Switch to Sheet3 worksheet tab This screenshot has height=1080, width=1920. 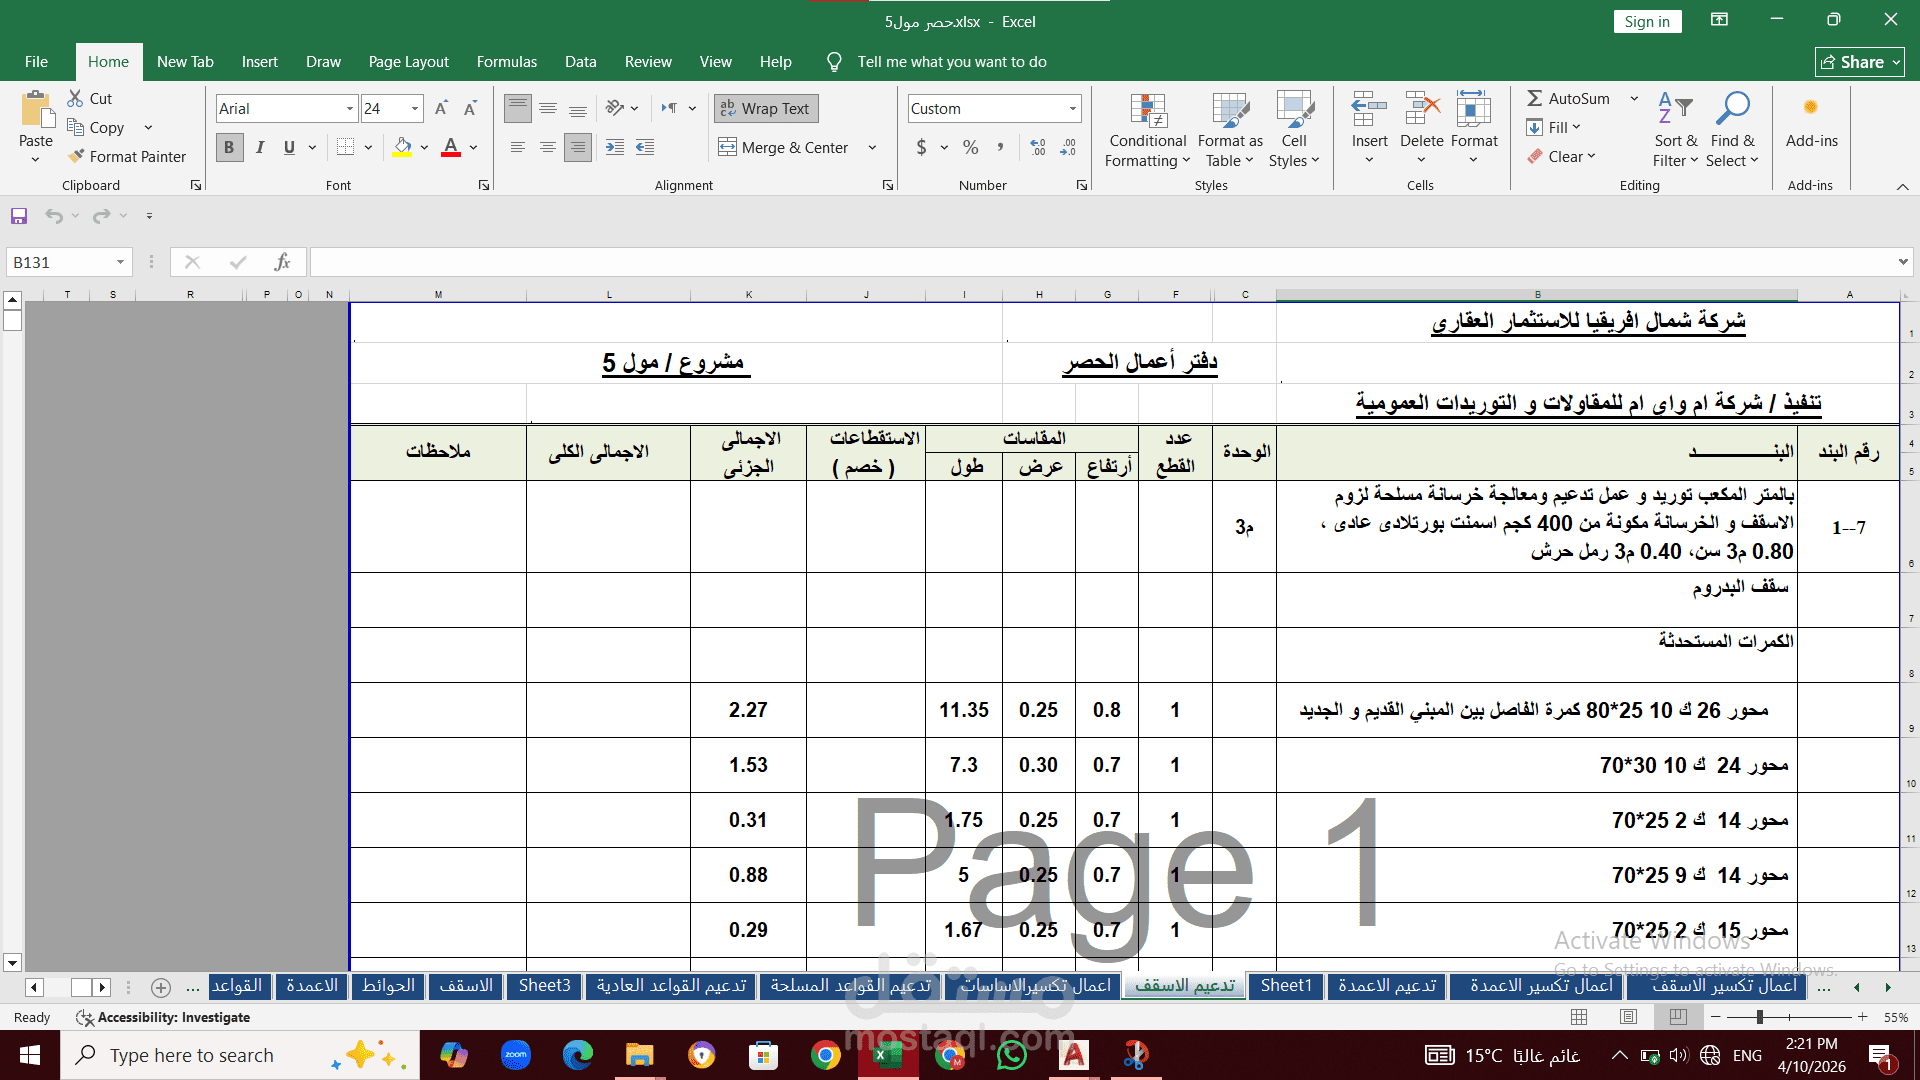pyautogui.click(x=544, y=986)
